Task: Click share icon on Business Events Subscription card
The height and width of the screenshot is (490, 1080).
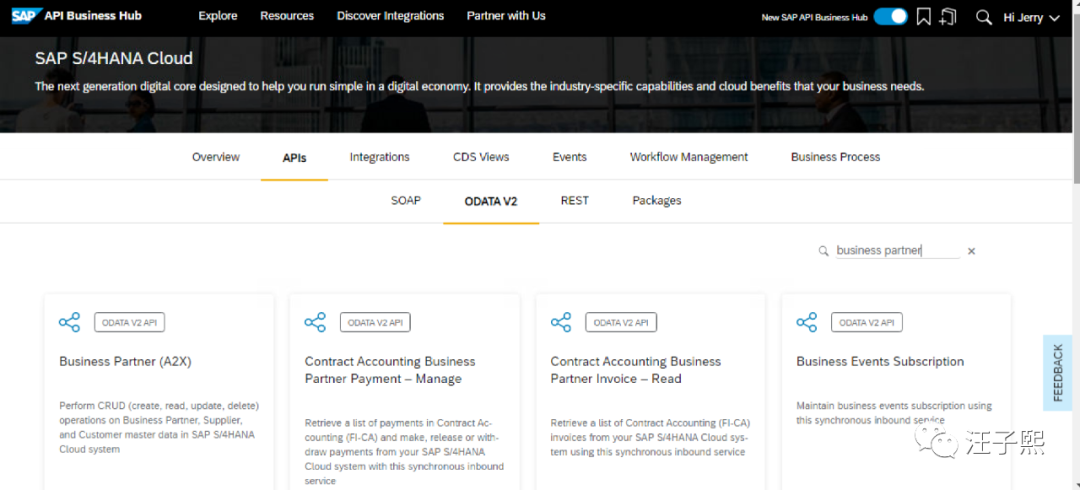Action: [807, 322]
